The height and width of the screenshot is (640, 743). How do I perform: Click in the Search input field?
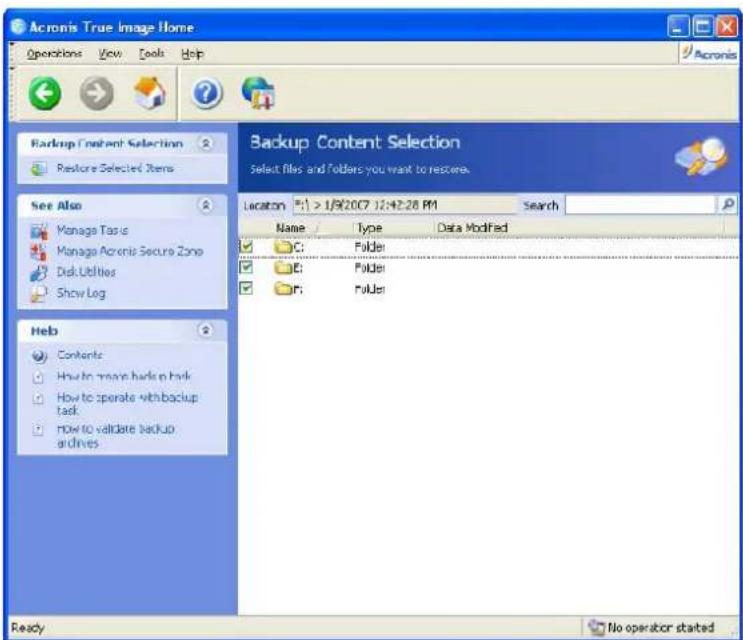[x=640, y=205]
